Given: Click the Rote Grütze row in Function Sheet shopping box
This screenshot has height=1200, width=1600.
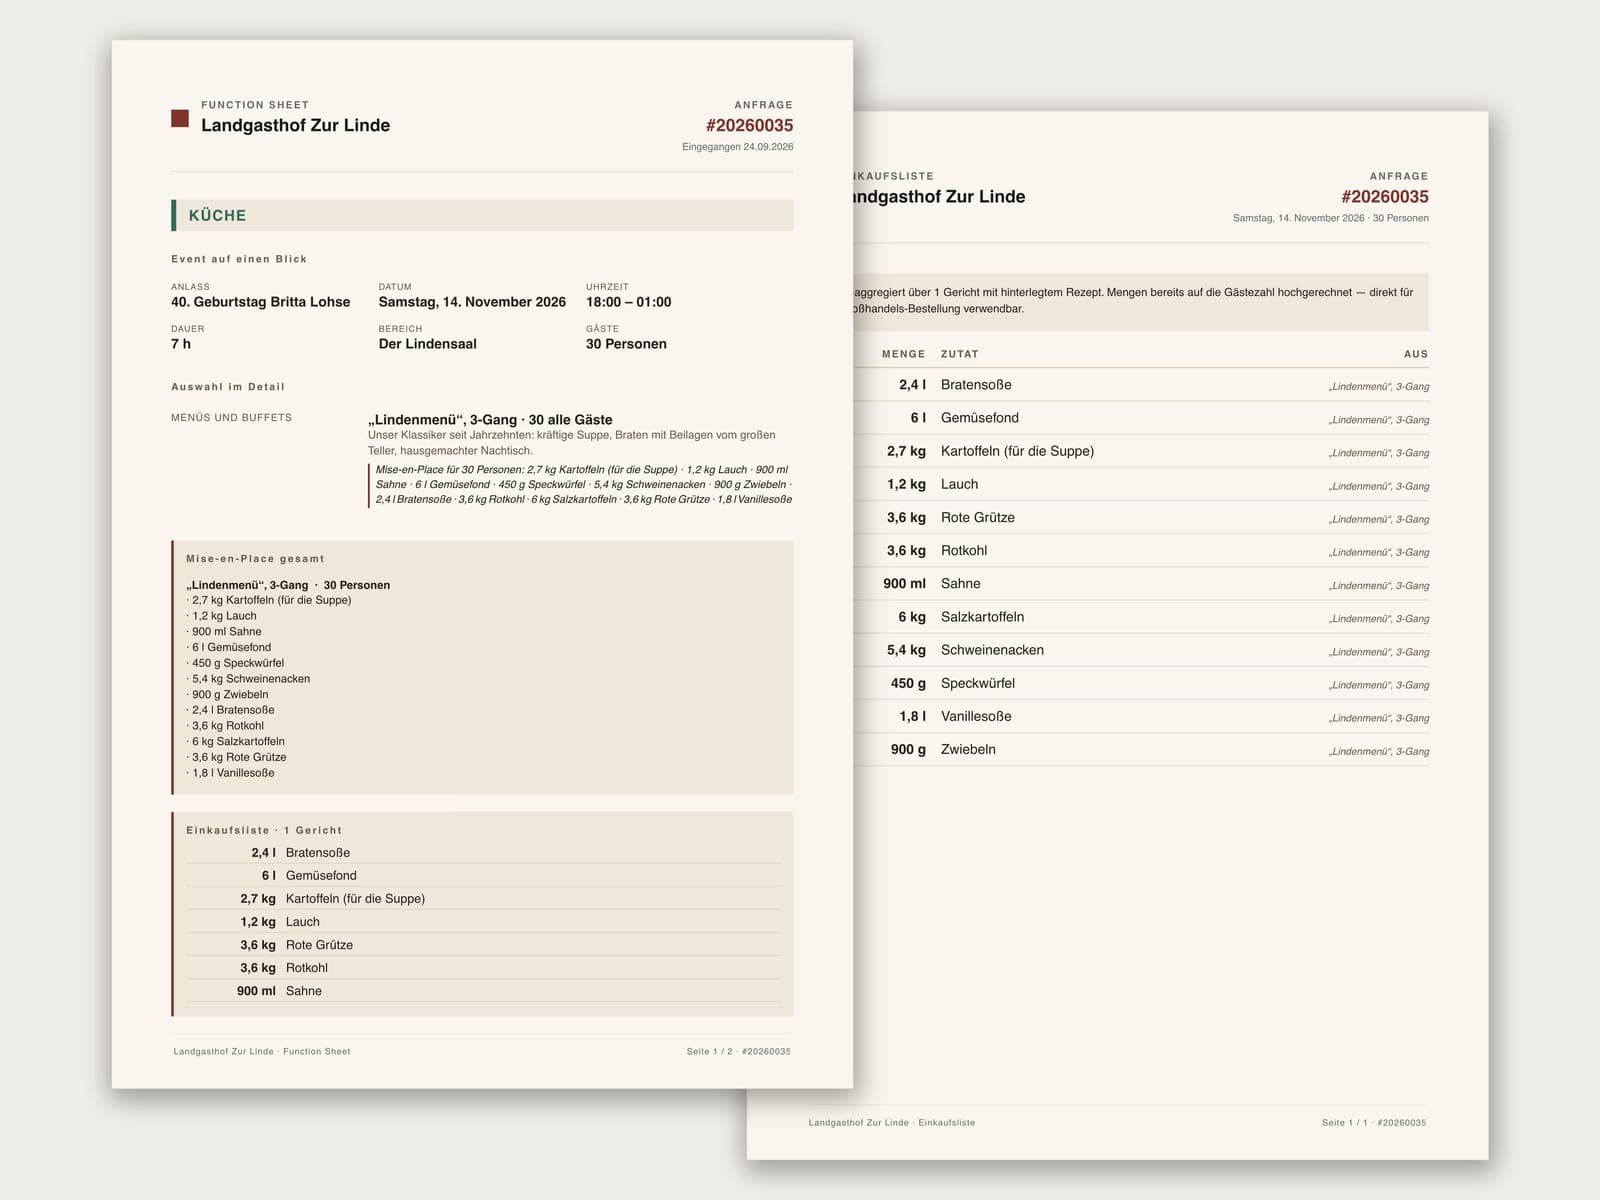Looking at the screenshot, I should 483,945.
